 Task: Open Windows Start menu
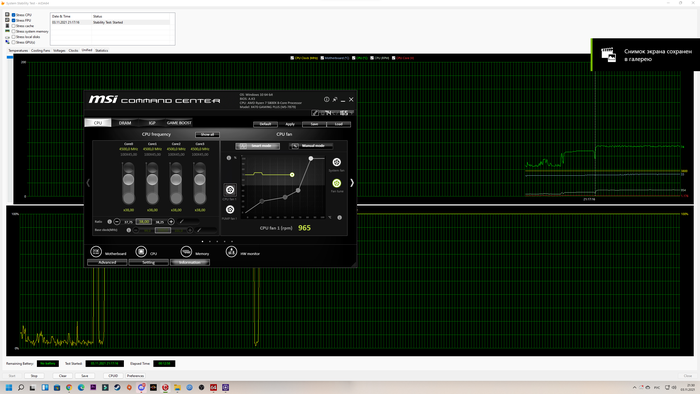pyautogui.click(x=8, y=387)
